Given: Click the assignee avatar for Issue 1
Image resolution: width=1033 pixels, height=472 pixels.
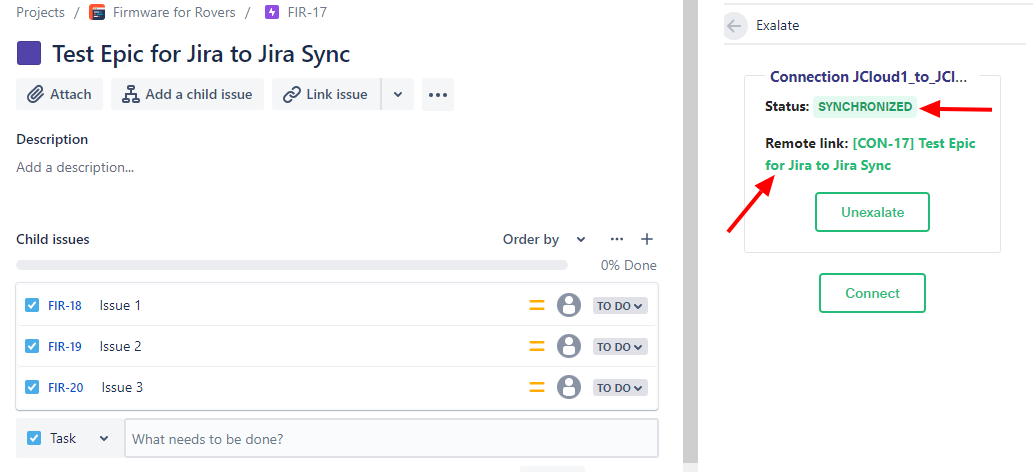Looking at the screenshot, I should point(569,306).
